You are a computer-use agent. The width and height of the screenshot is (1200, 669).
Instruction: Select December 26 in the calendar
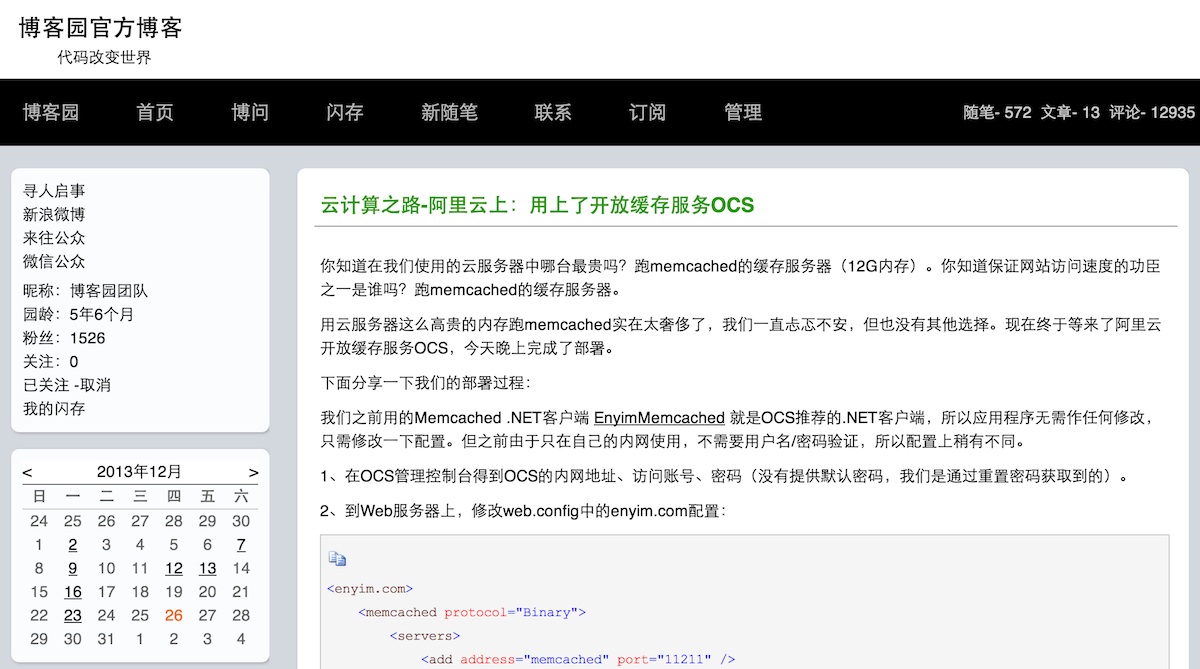coord(174,616)
